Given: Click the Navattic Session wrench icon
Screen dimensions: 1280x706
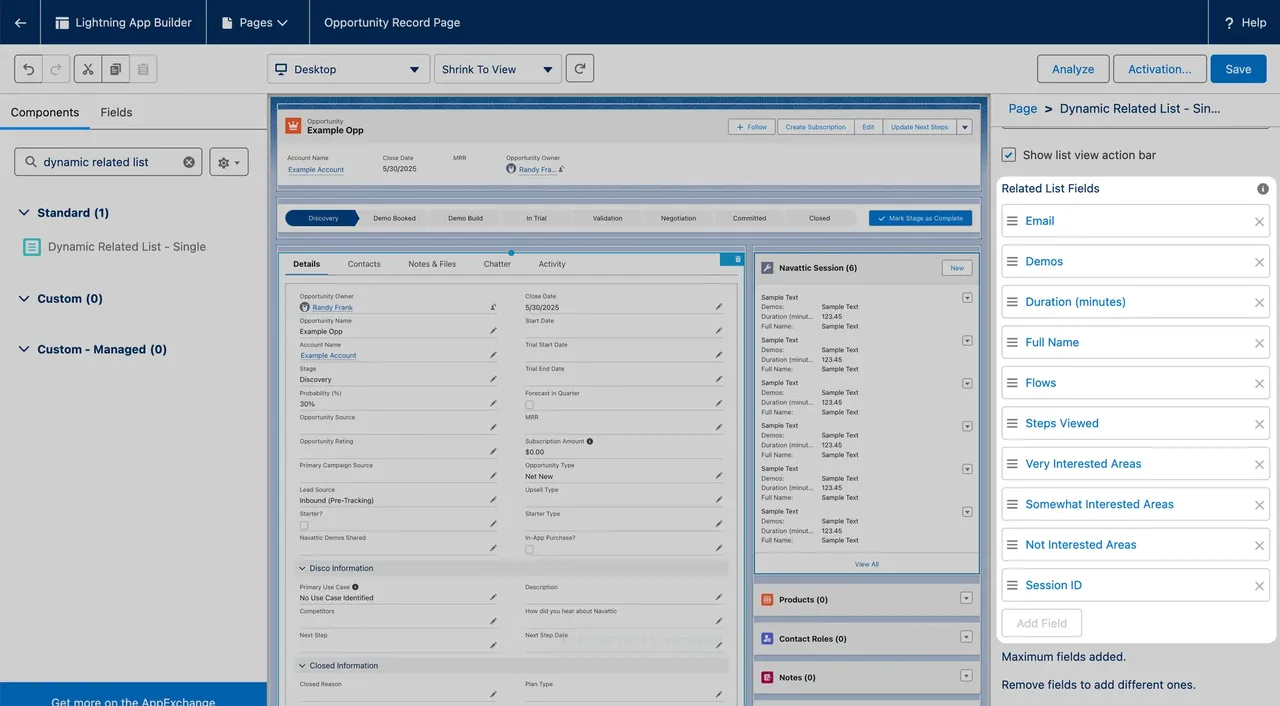Looking at the screenshot, I should [x=767, y=268].
